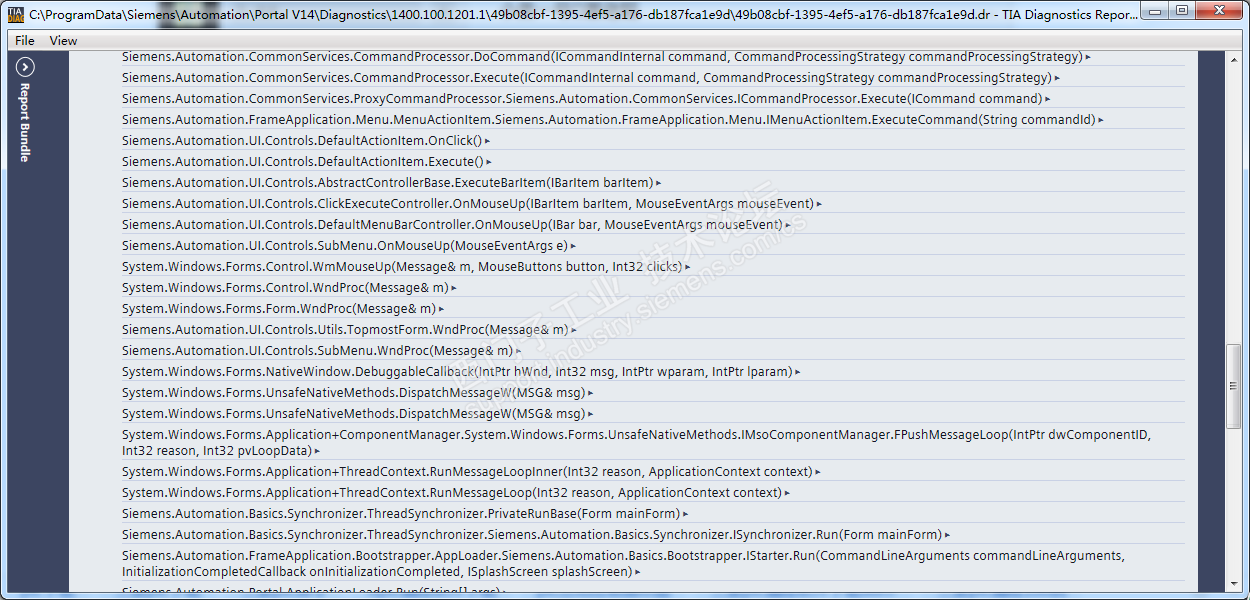Viewport: 1250px width, 600px height.
Task: Expand arrow after NativeWindow.DebuggableCallback line
Action: (x=798, y=373)
